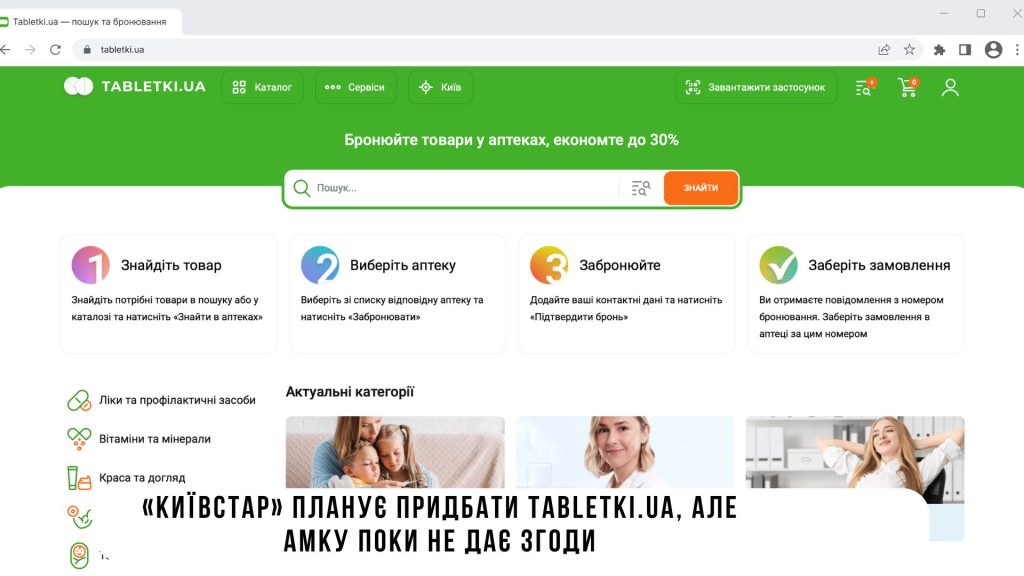The height and width of the screenshot is (576, 1024).
Task: Select the Tabletki.ua browser tab
Action: pyautogui.click(x=89, y=22)
